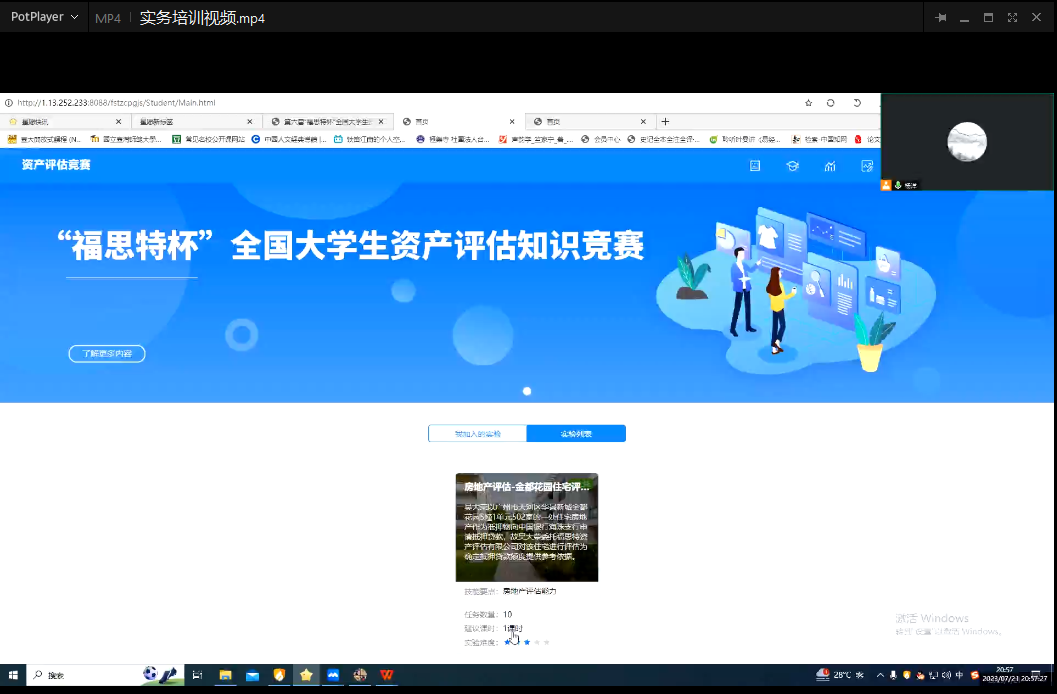Open the PotPlayer main menu dropdown
The width and height of the screenshot is (1057, 694).
coord(44,17)
